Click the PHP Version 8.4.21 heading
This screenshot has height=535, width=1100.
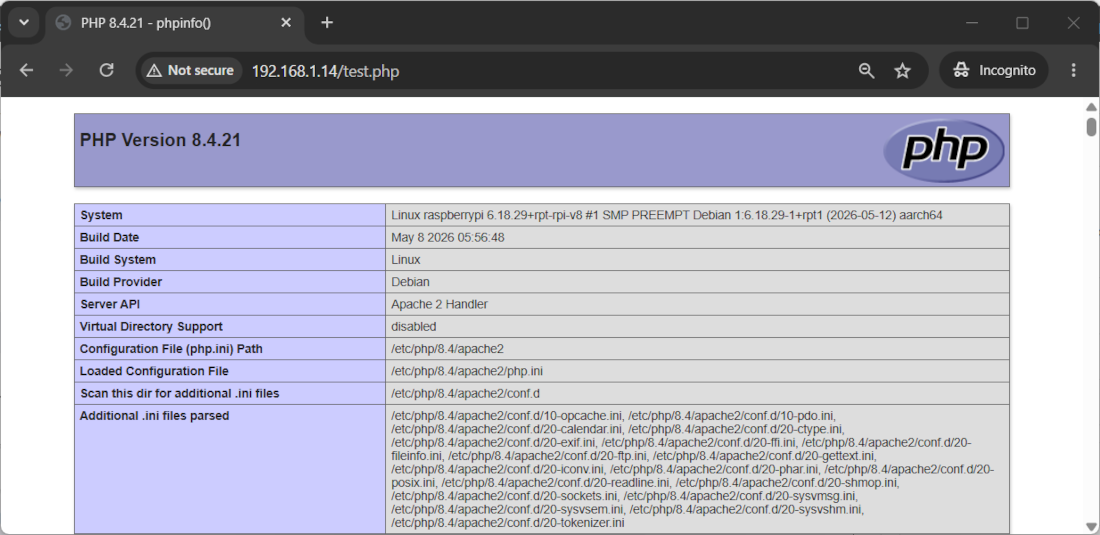click(x=161, y=140)
